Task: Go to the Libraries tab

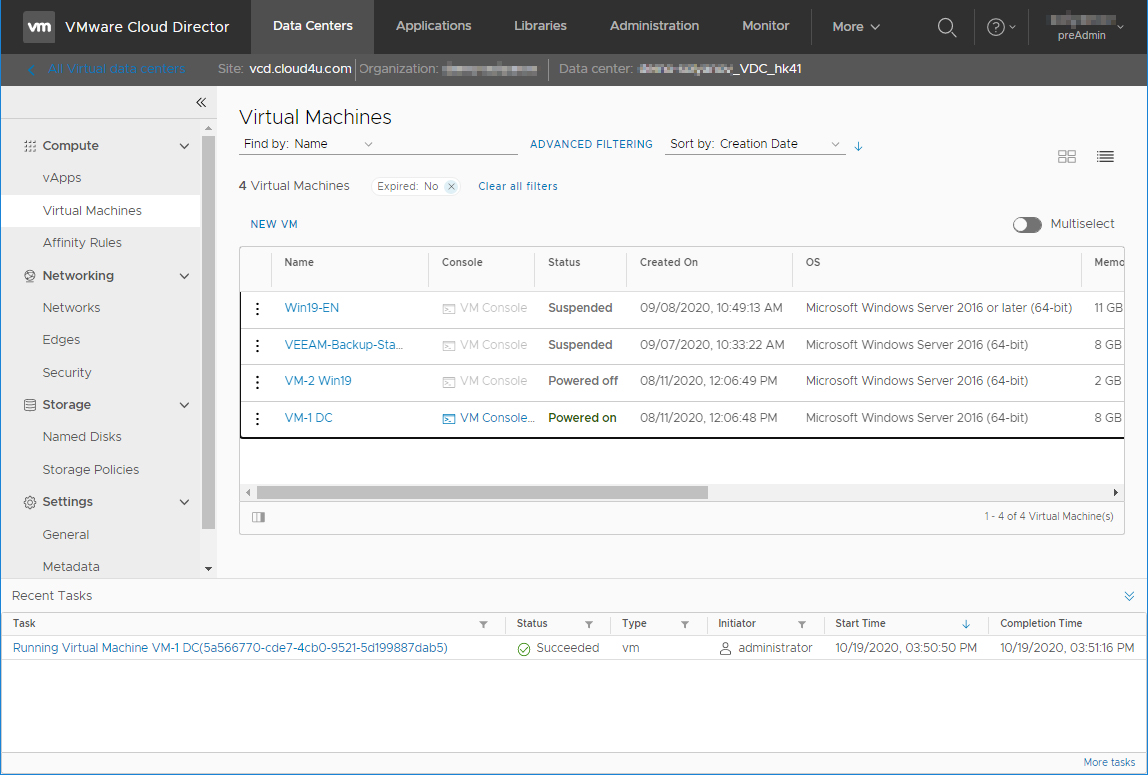Action: 540,26
